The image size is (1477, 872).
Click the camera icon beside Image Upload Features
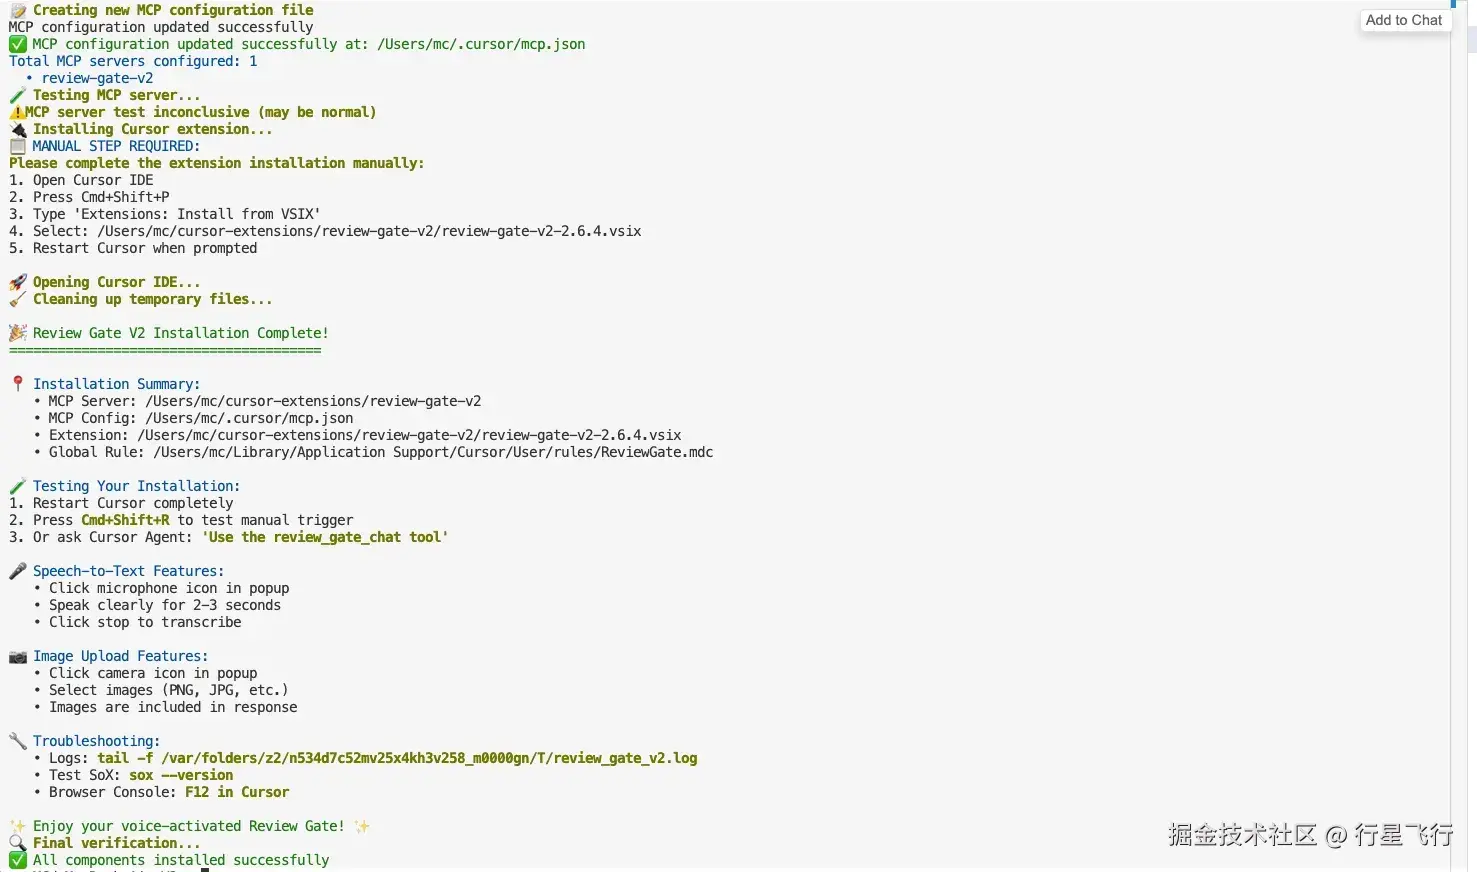coord(18,656)
